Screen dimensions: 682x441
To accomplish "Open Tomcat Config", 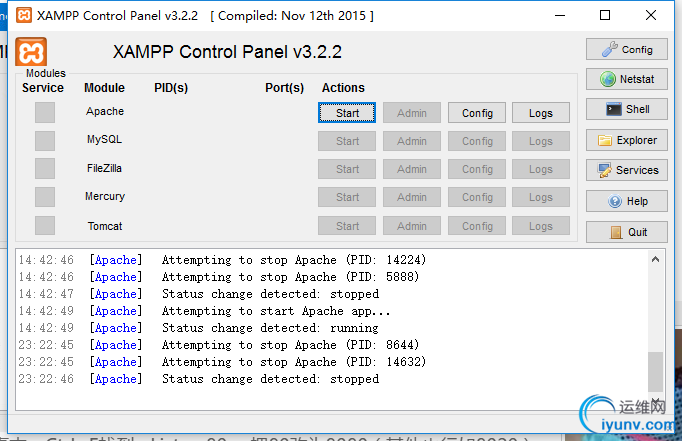I will 477,226.
